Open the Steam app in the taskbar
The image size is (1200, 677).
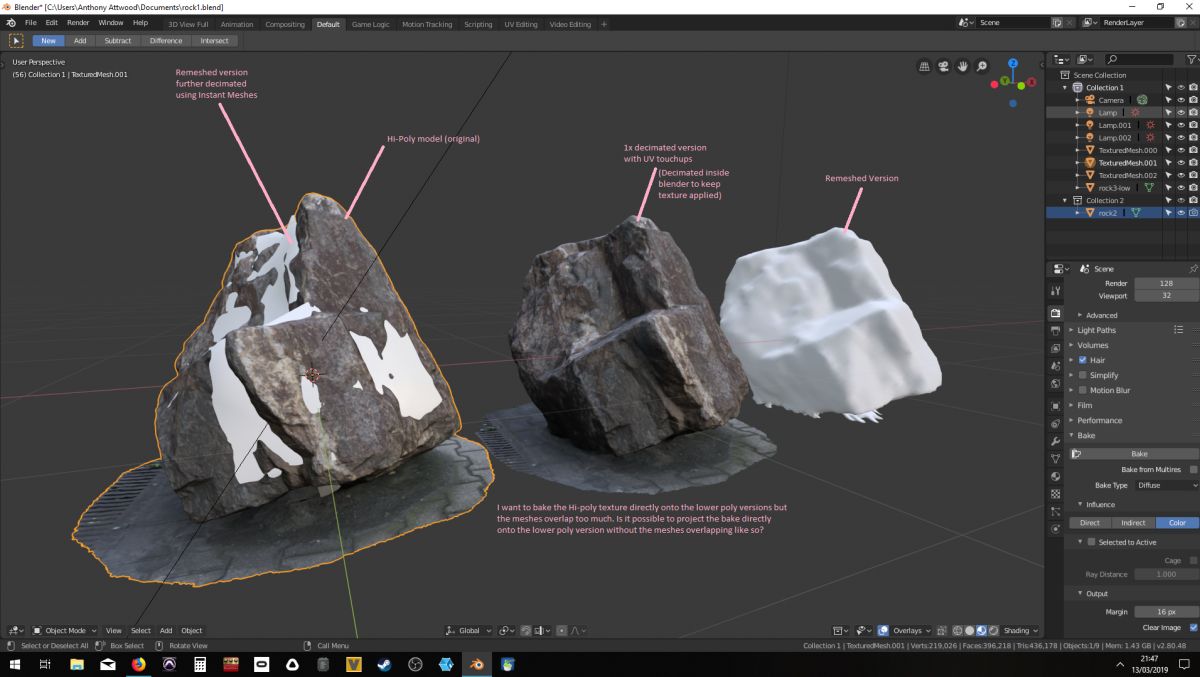(x=385, y=664)
